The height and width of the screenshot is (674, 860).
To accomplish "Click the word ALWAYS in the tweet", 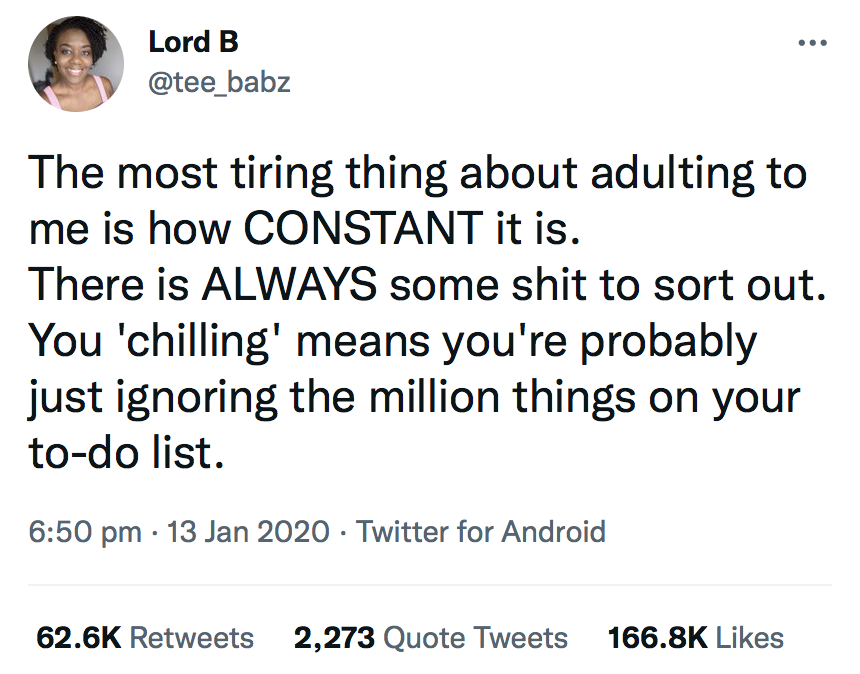I will coord(291,285).
